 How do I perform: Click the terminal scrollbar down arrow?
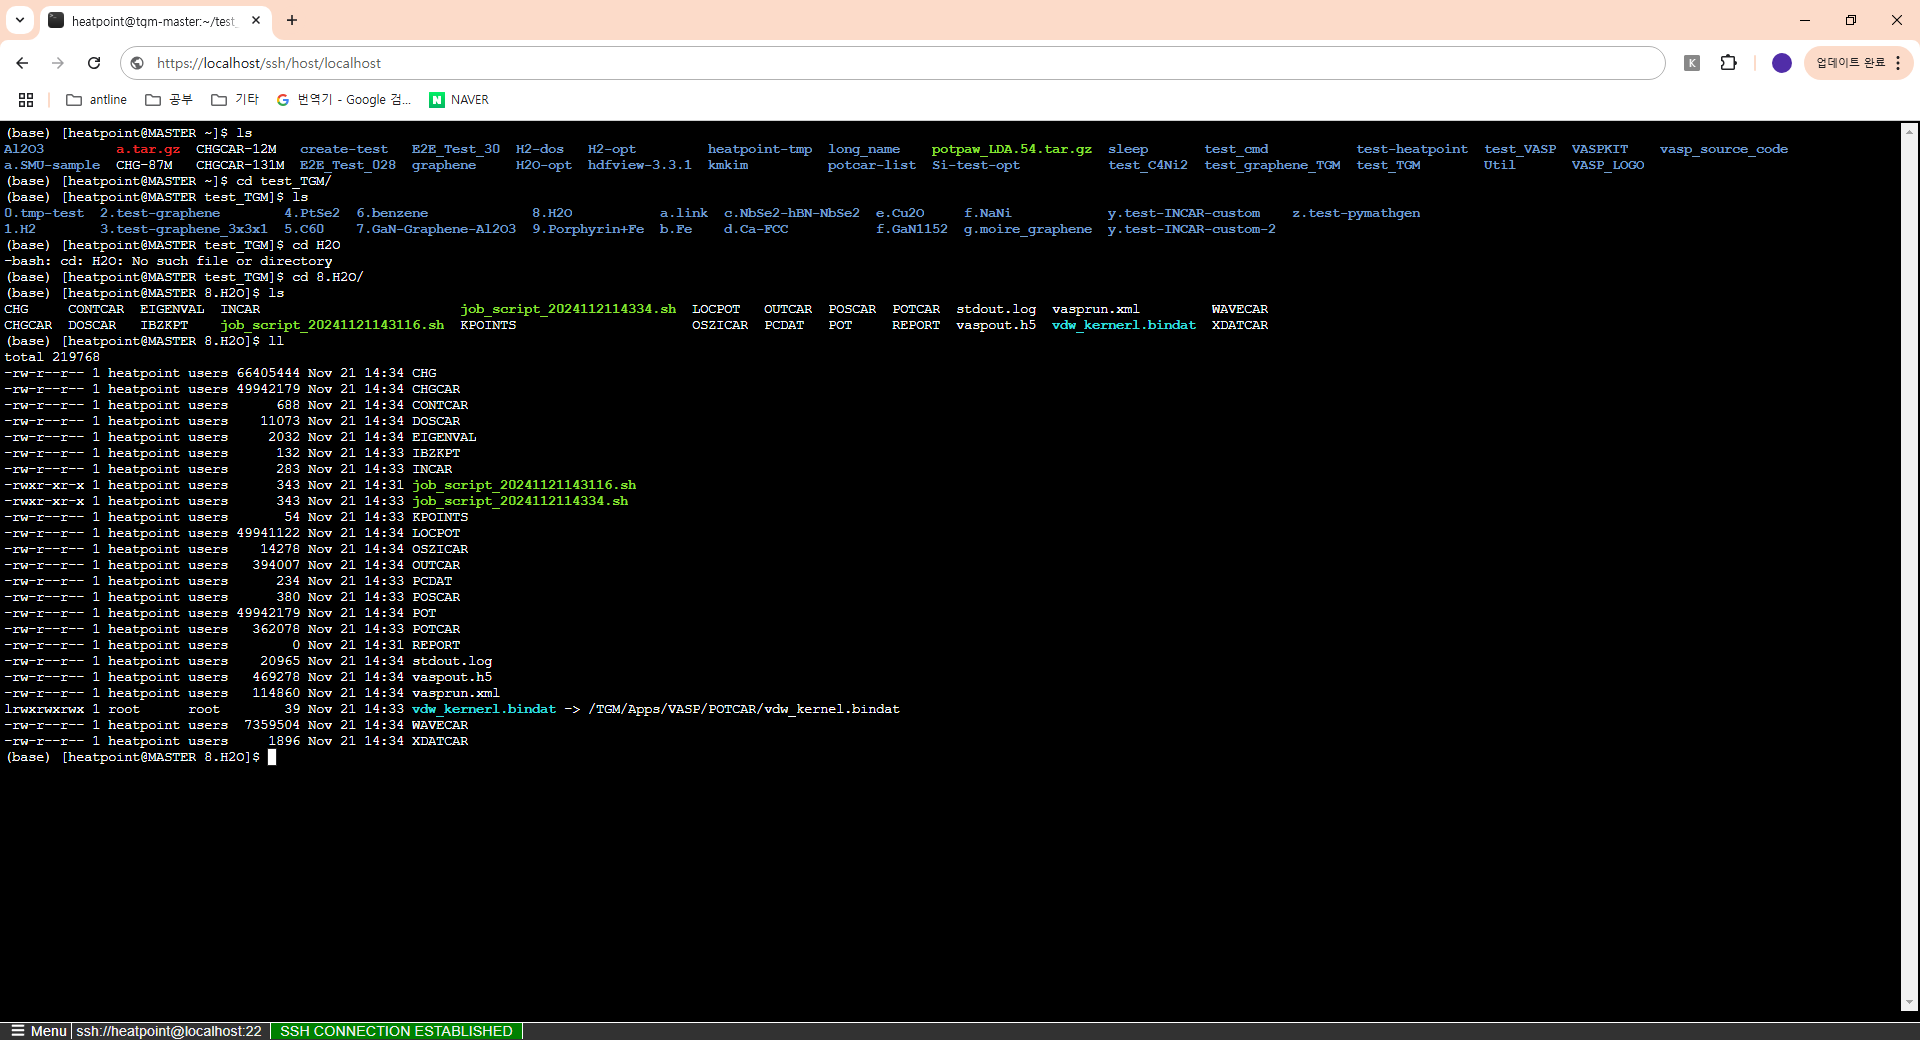coord(1909,1003)
